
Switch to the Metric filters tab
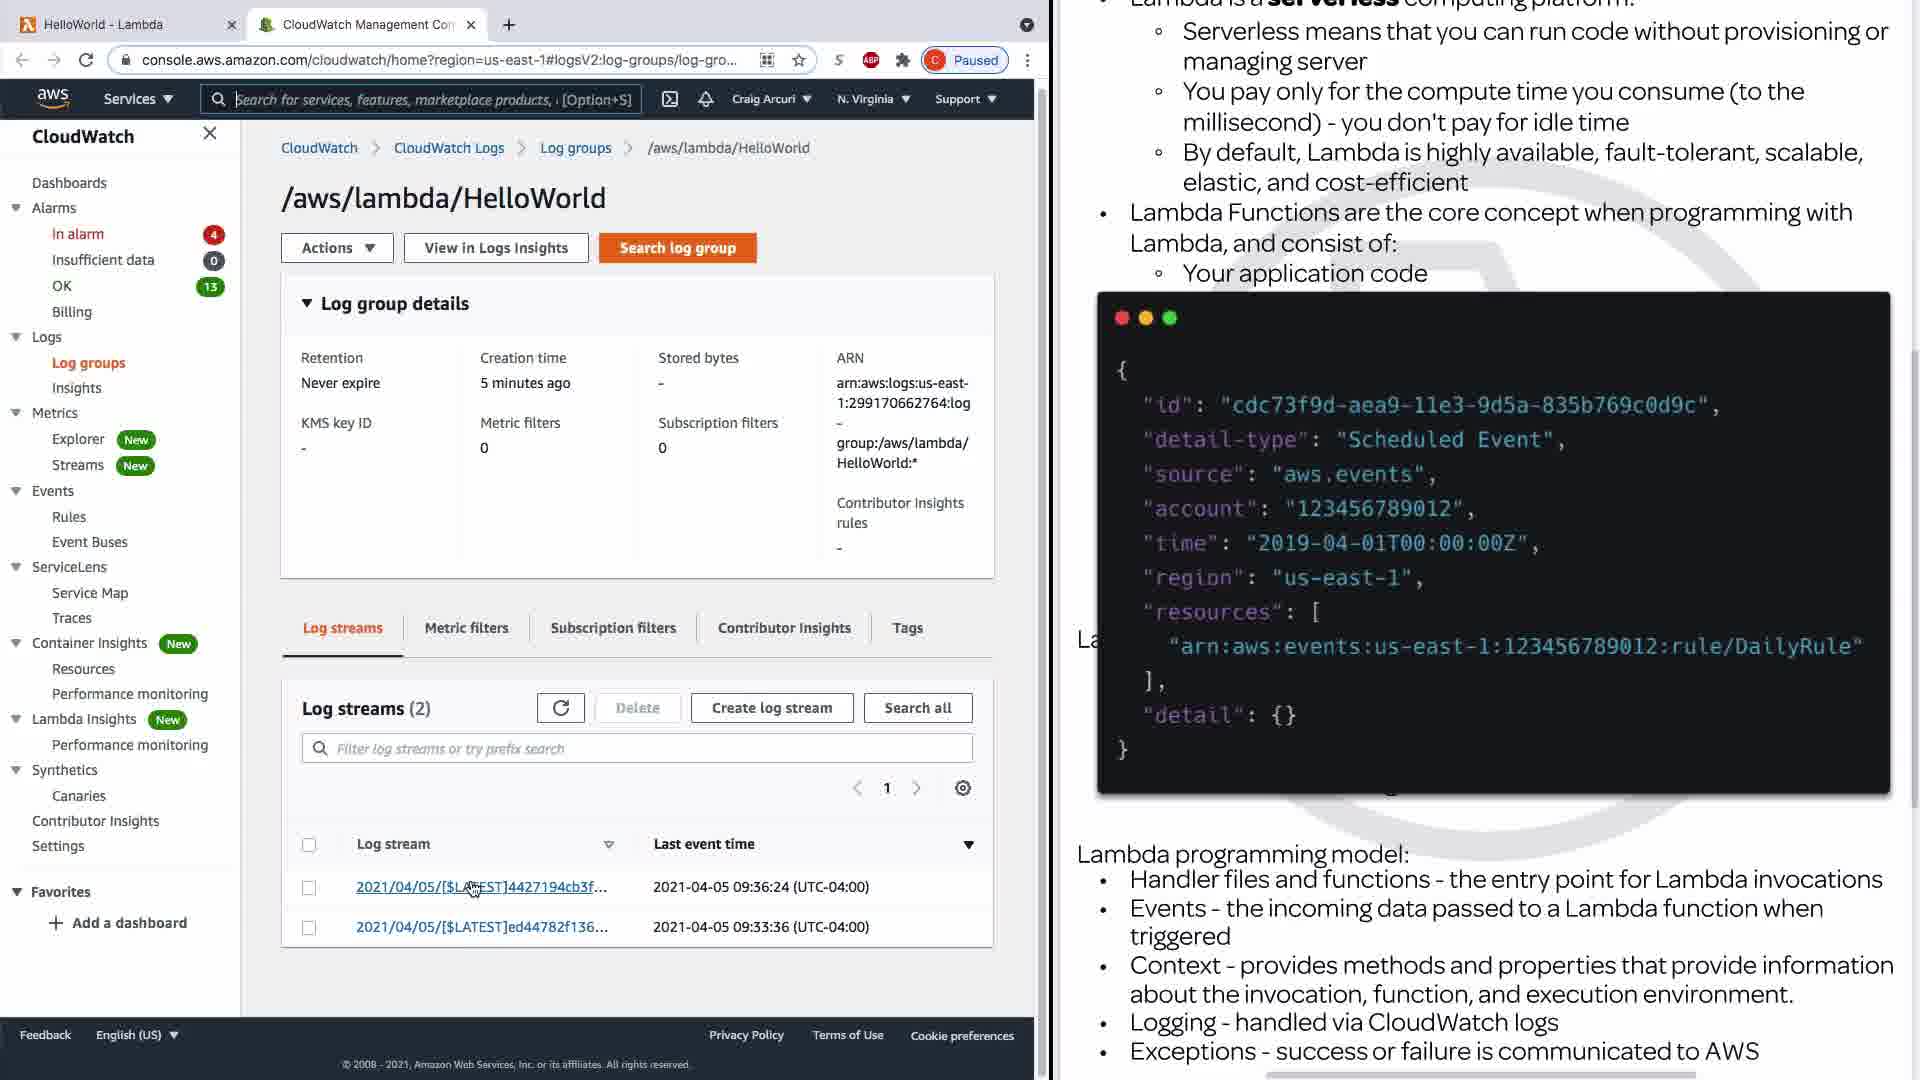466,628
